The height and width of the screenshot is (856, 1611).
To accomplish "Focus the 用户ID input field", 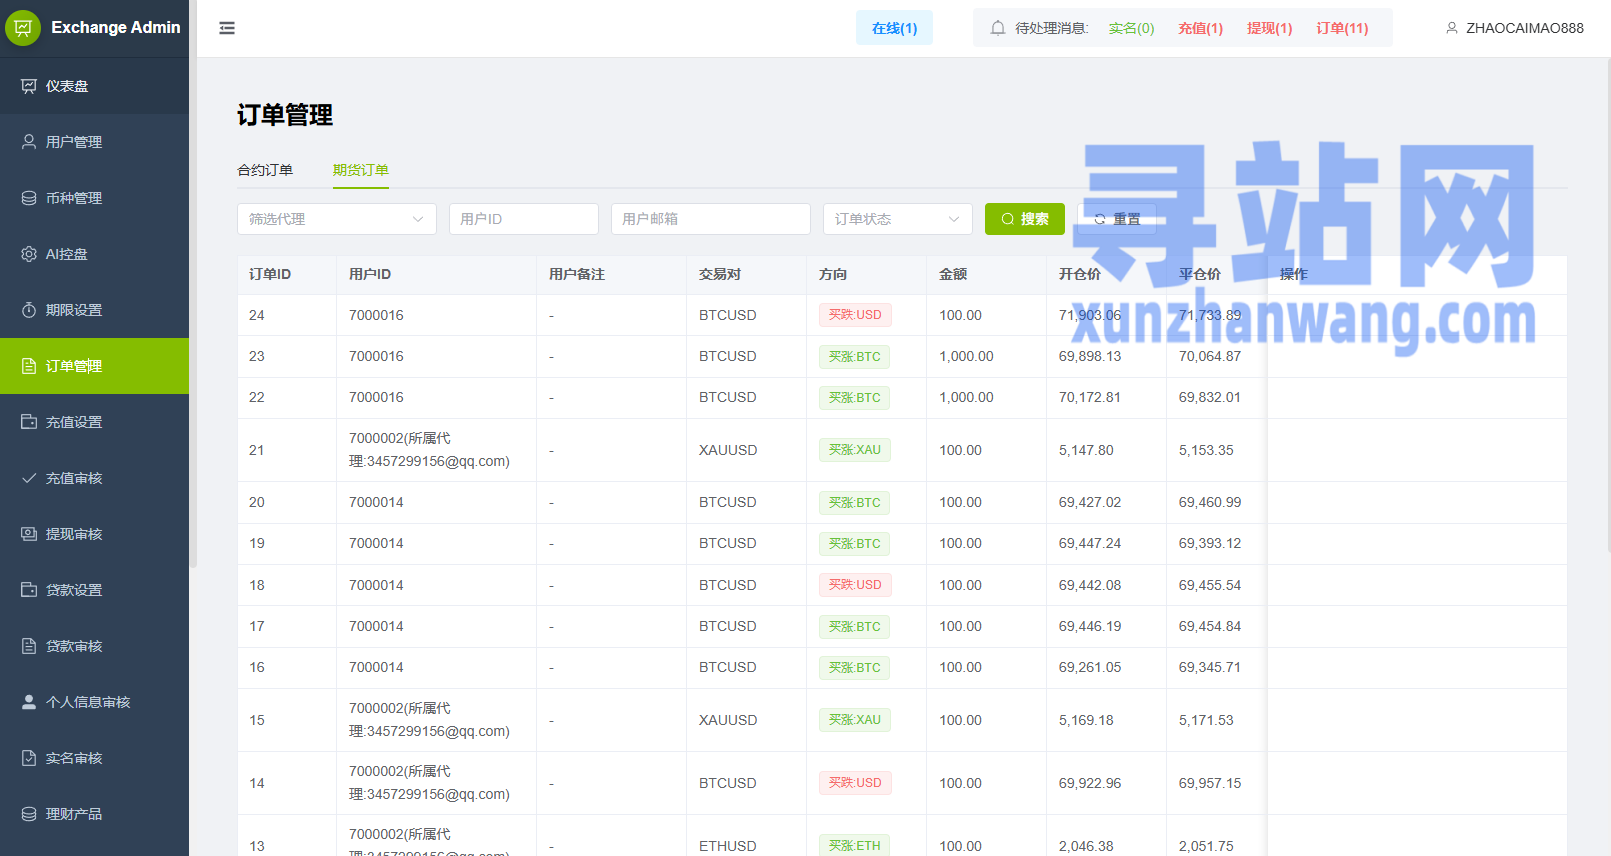I will [x=524, y=219].
